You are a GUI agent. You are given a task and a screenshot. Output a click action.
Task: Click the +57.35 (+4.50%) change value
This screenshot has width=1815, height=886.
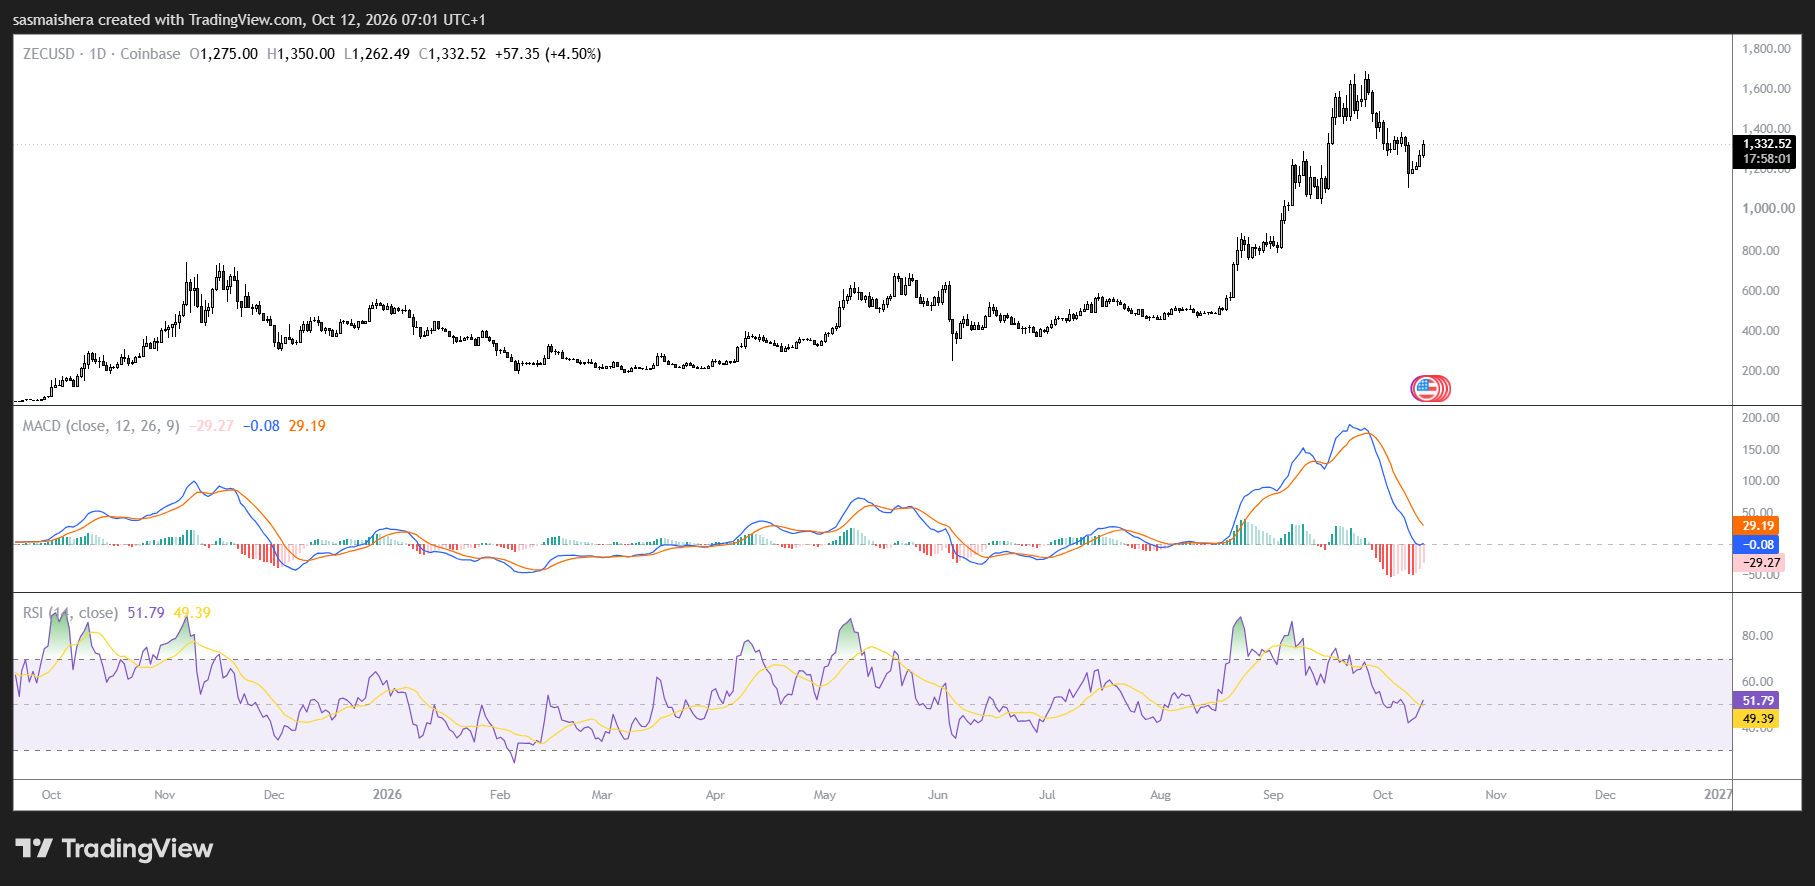click(548, 54)
